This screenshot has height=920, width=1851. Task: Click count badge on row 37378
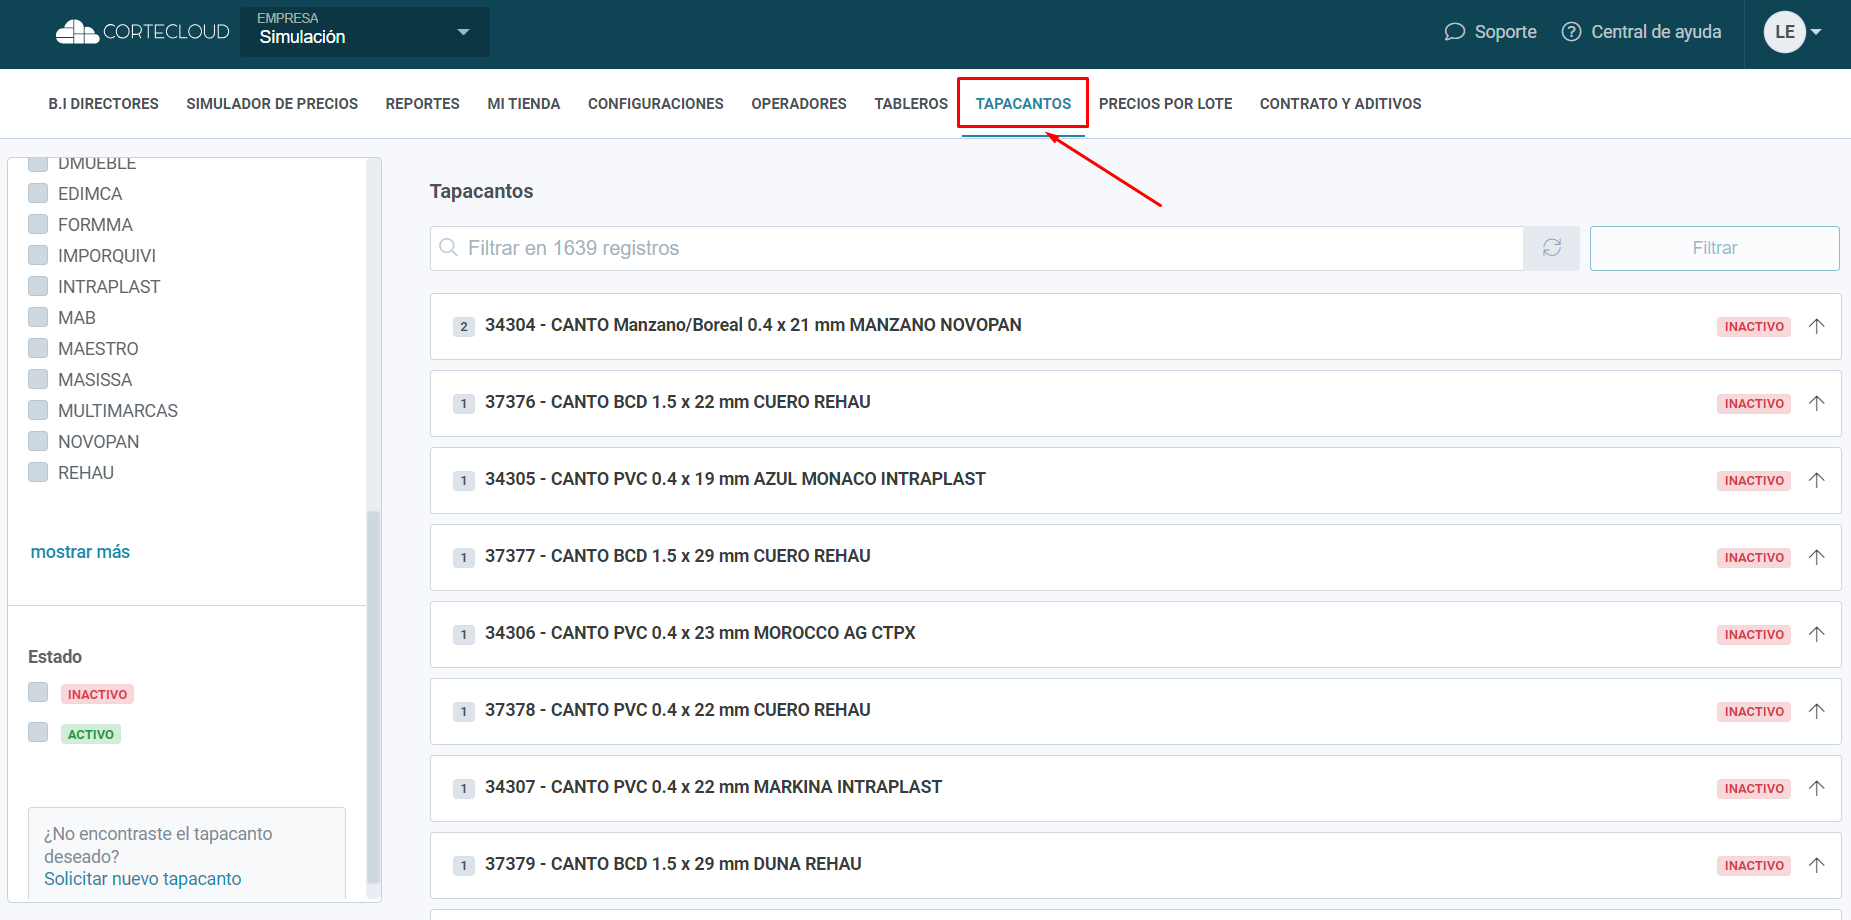tap(464, 712)
